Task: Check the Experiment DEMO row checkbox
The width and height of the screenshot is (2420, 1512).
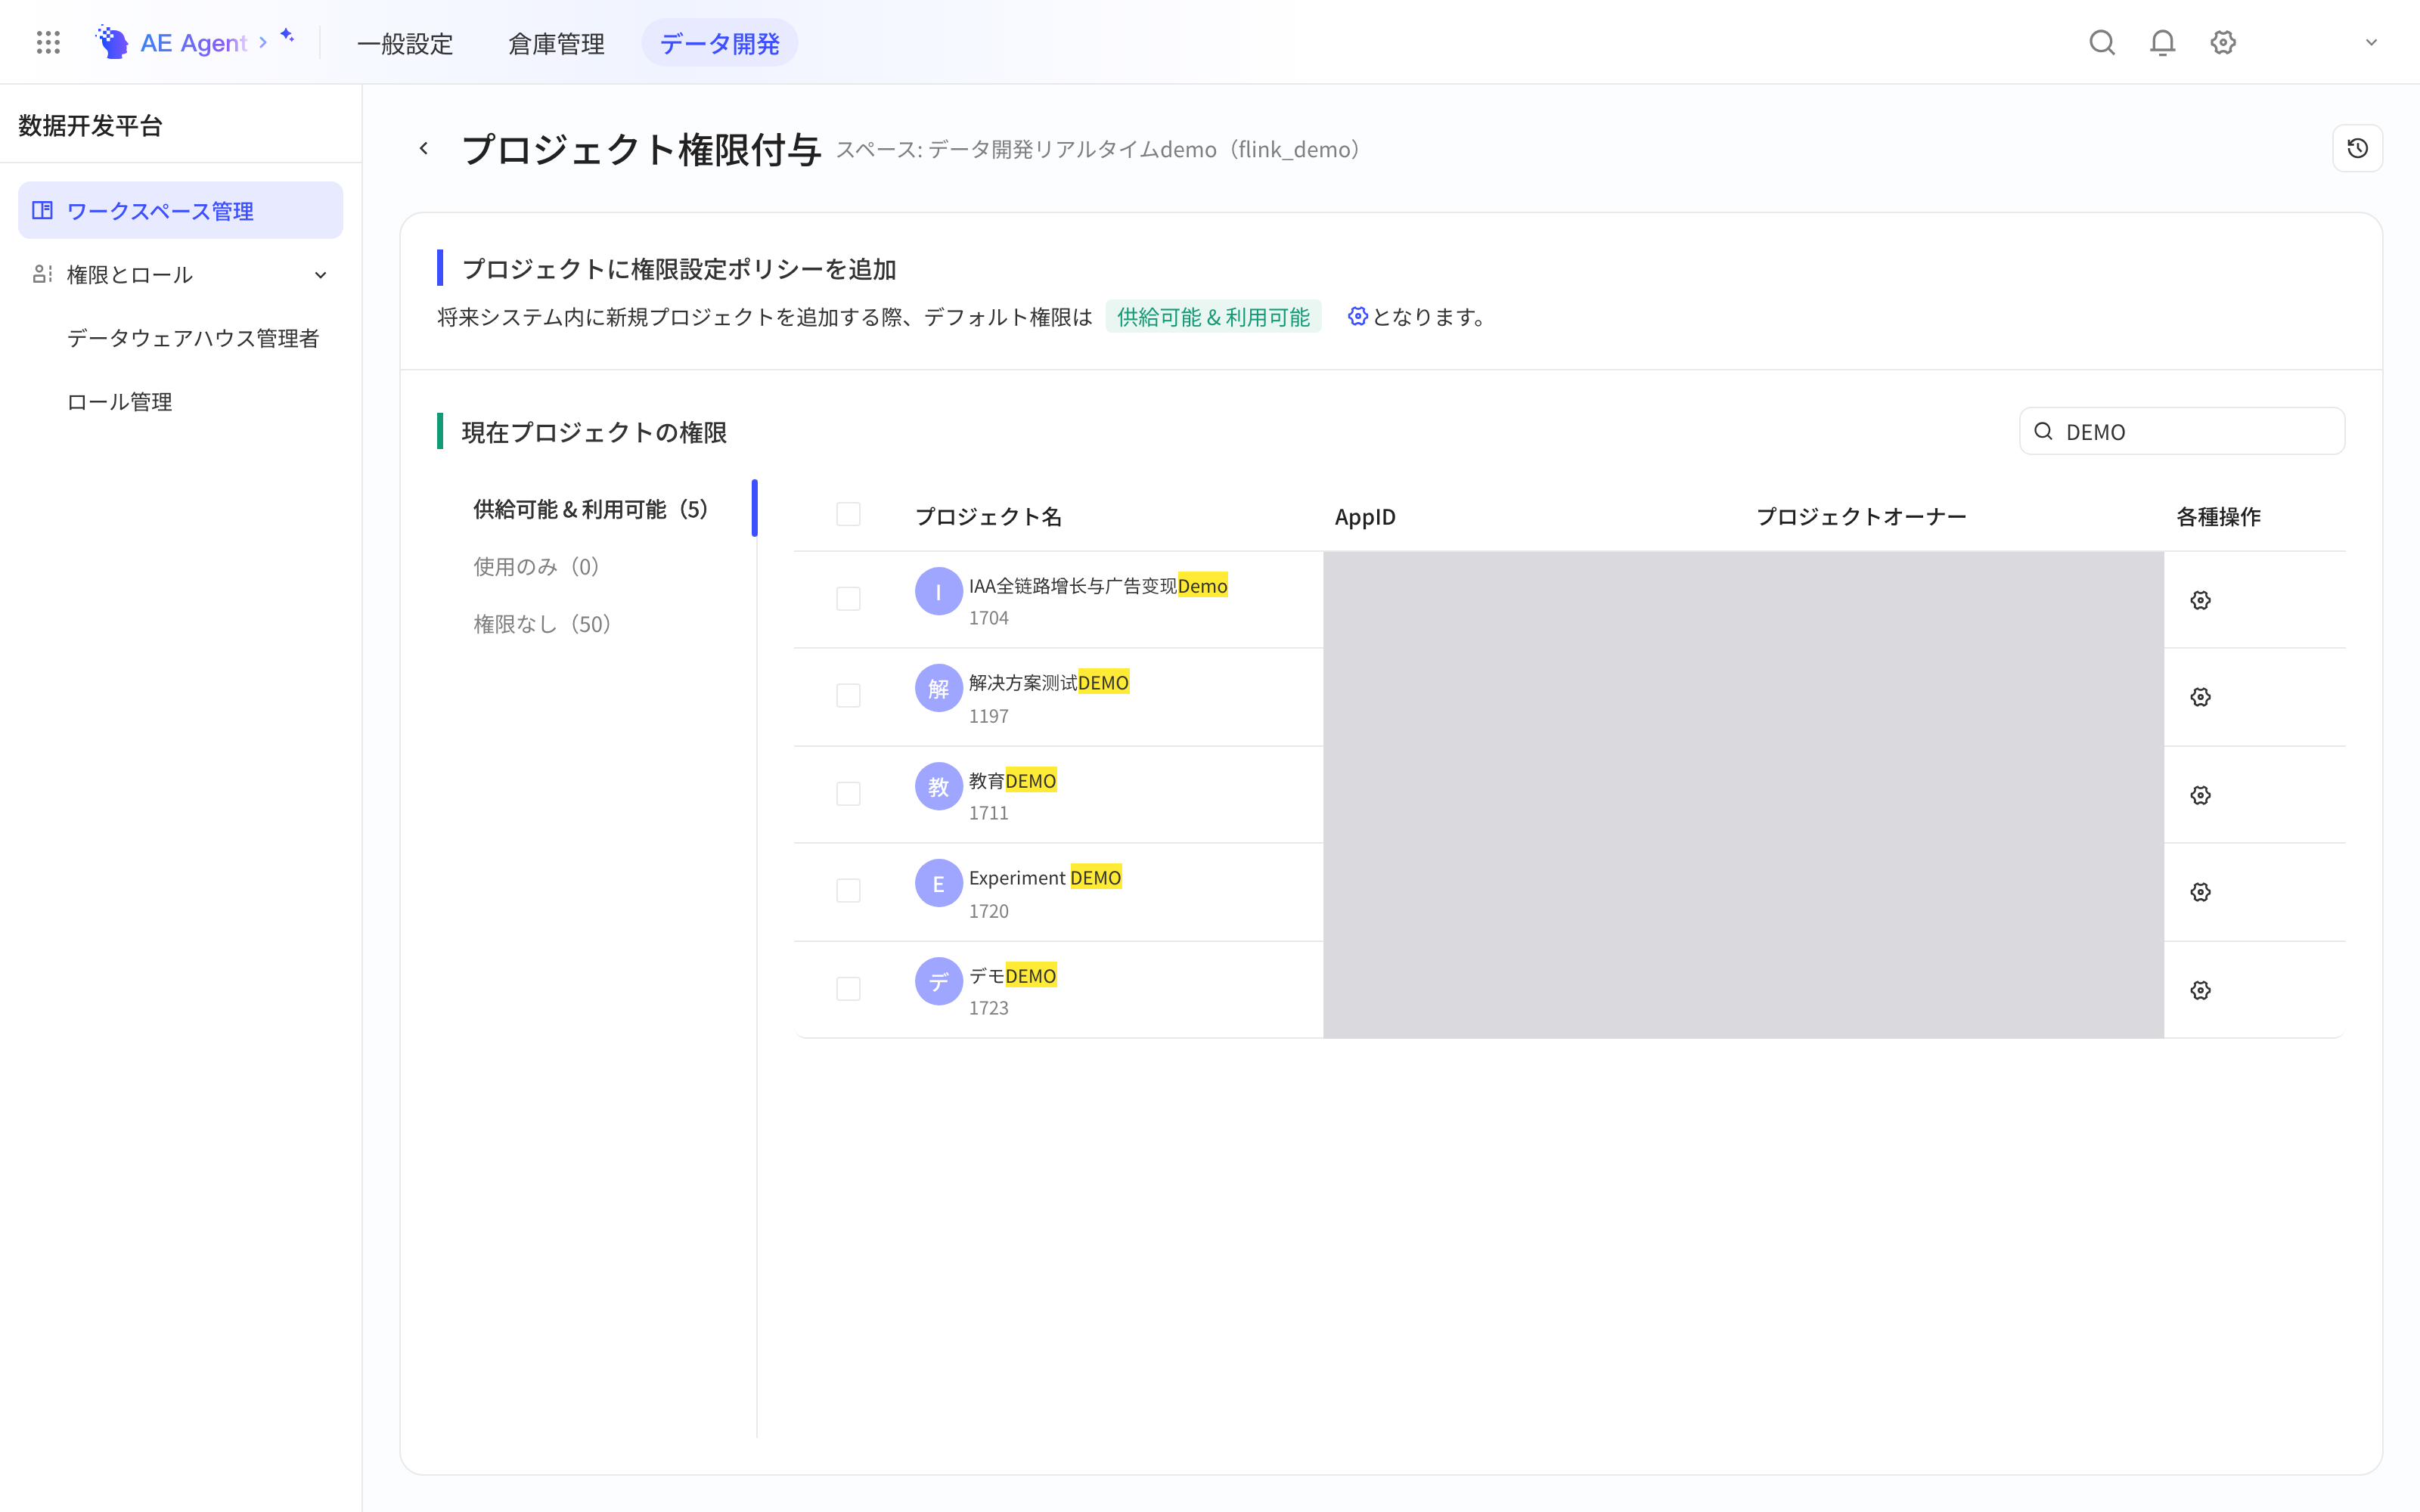Action: [x=848, y=890]
